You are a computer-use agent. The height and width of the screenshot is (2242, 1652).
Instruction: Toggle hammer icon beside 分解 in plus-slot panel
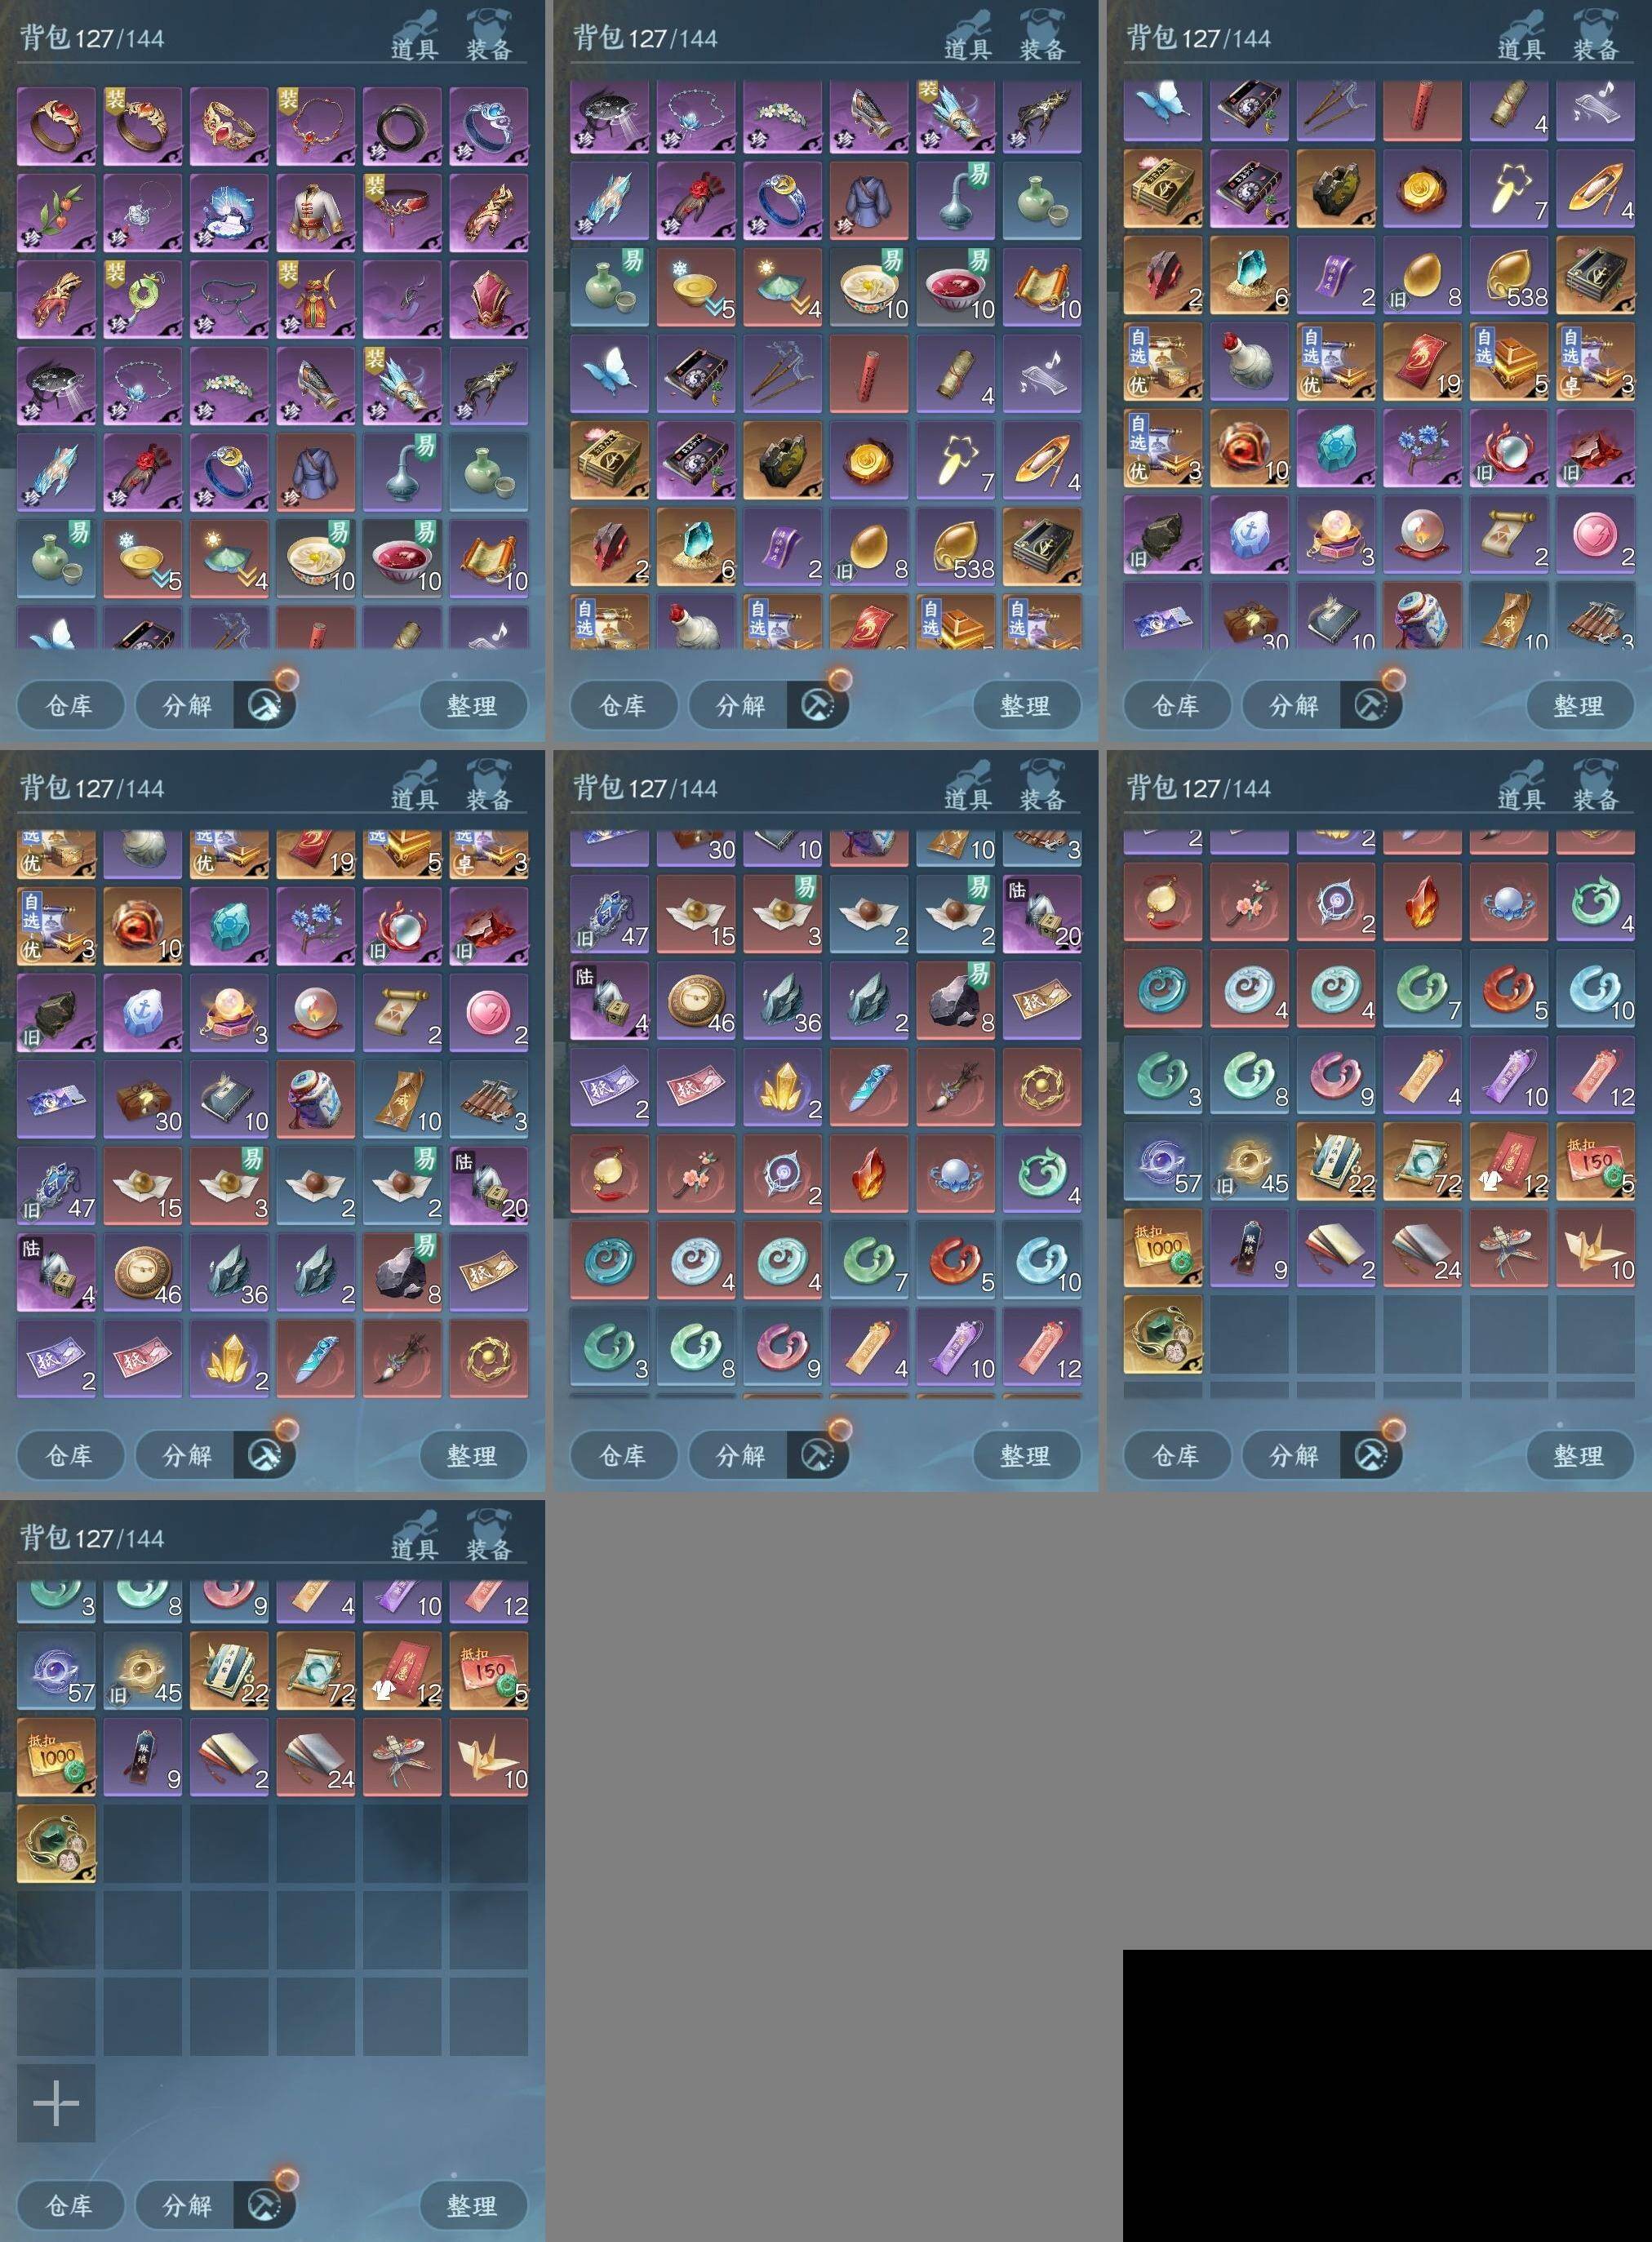265,2205
